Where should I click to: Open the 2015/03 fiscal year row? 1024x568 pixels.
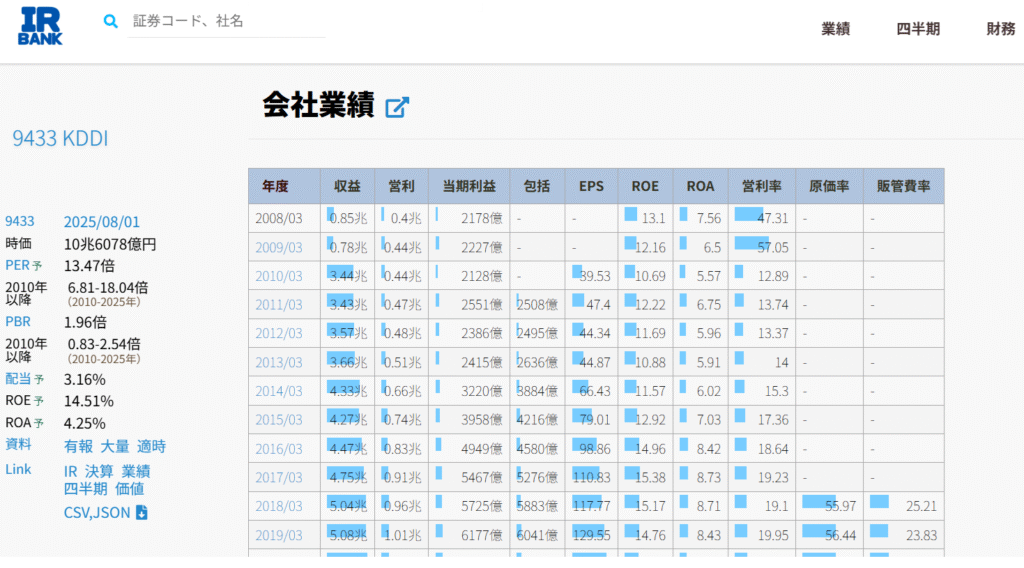279,420
